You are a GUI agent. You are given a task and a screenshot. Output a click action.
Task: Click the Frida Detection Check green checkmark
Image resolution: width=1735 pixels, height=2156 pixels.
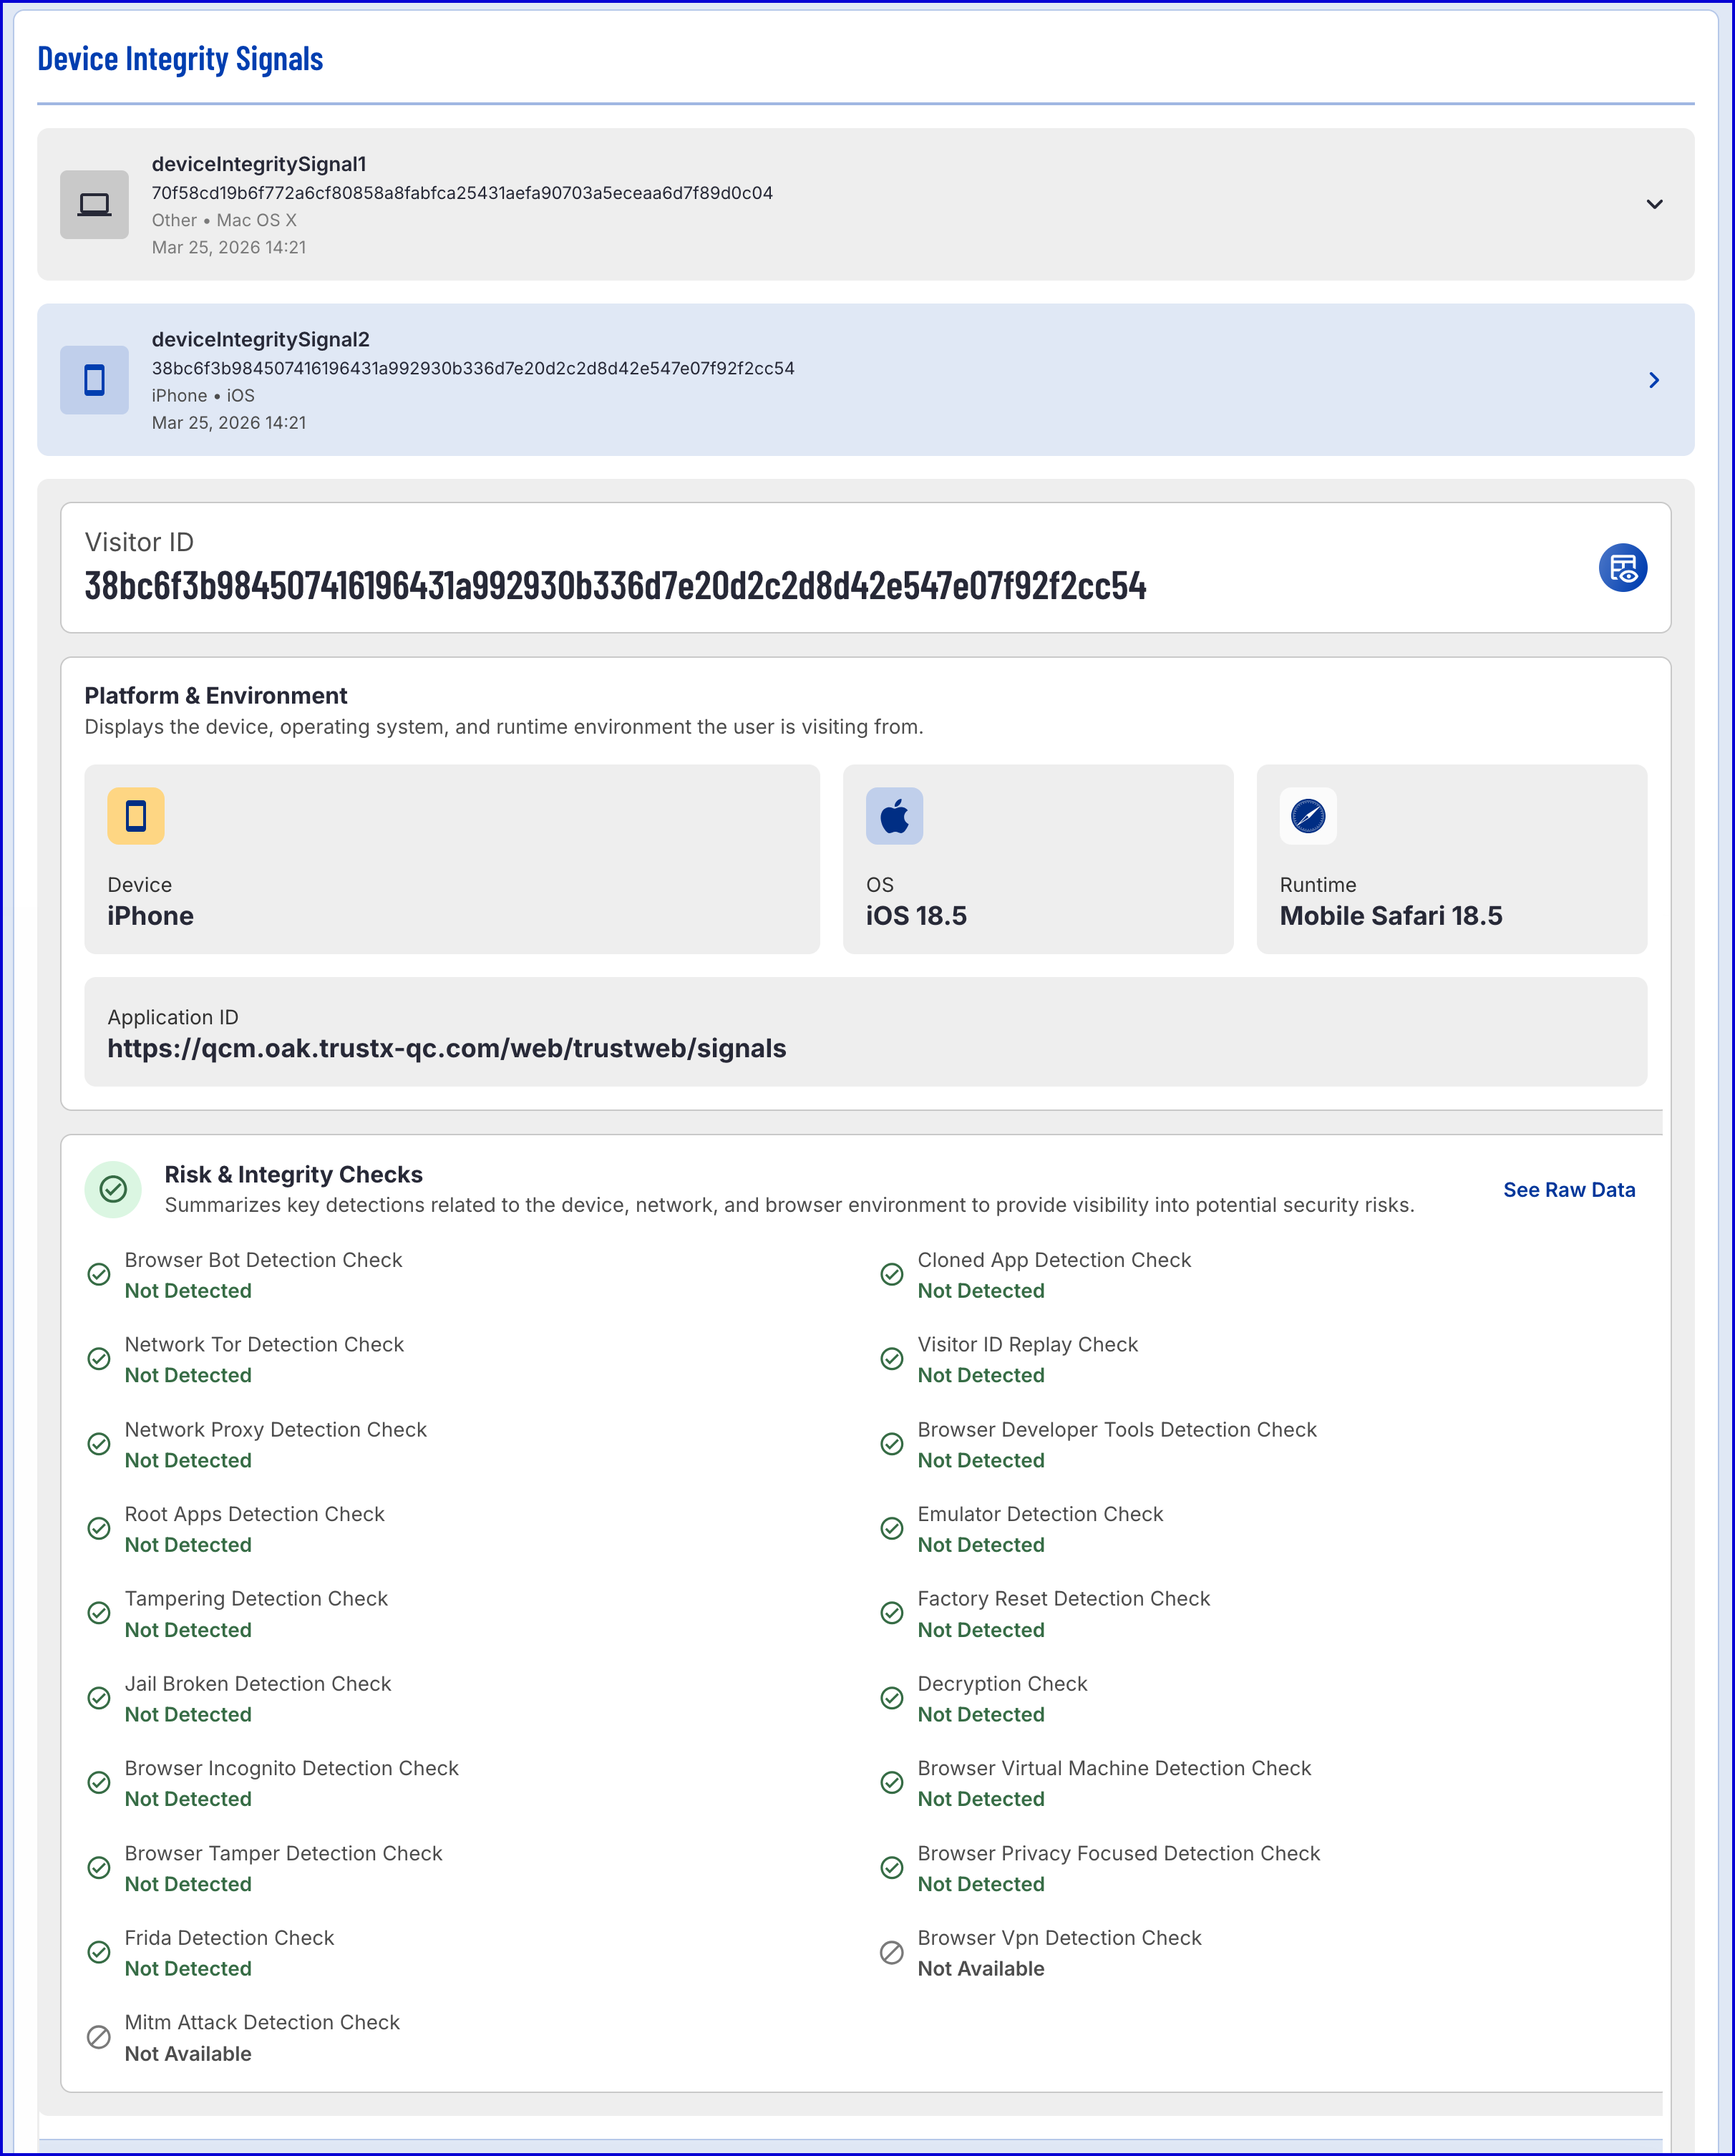click(x=99, y=1952)
